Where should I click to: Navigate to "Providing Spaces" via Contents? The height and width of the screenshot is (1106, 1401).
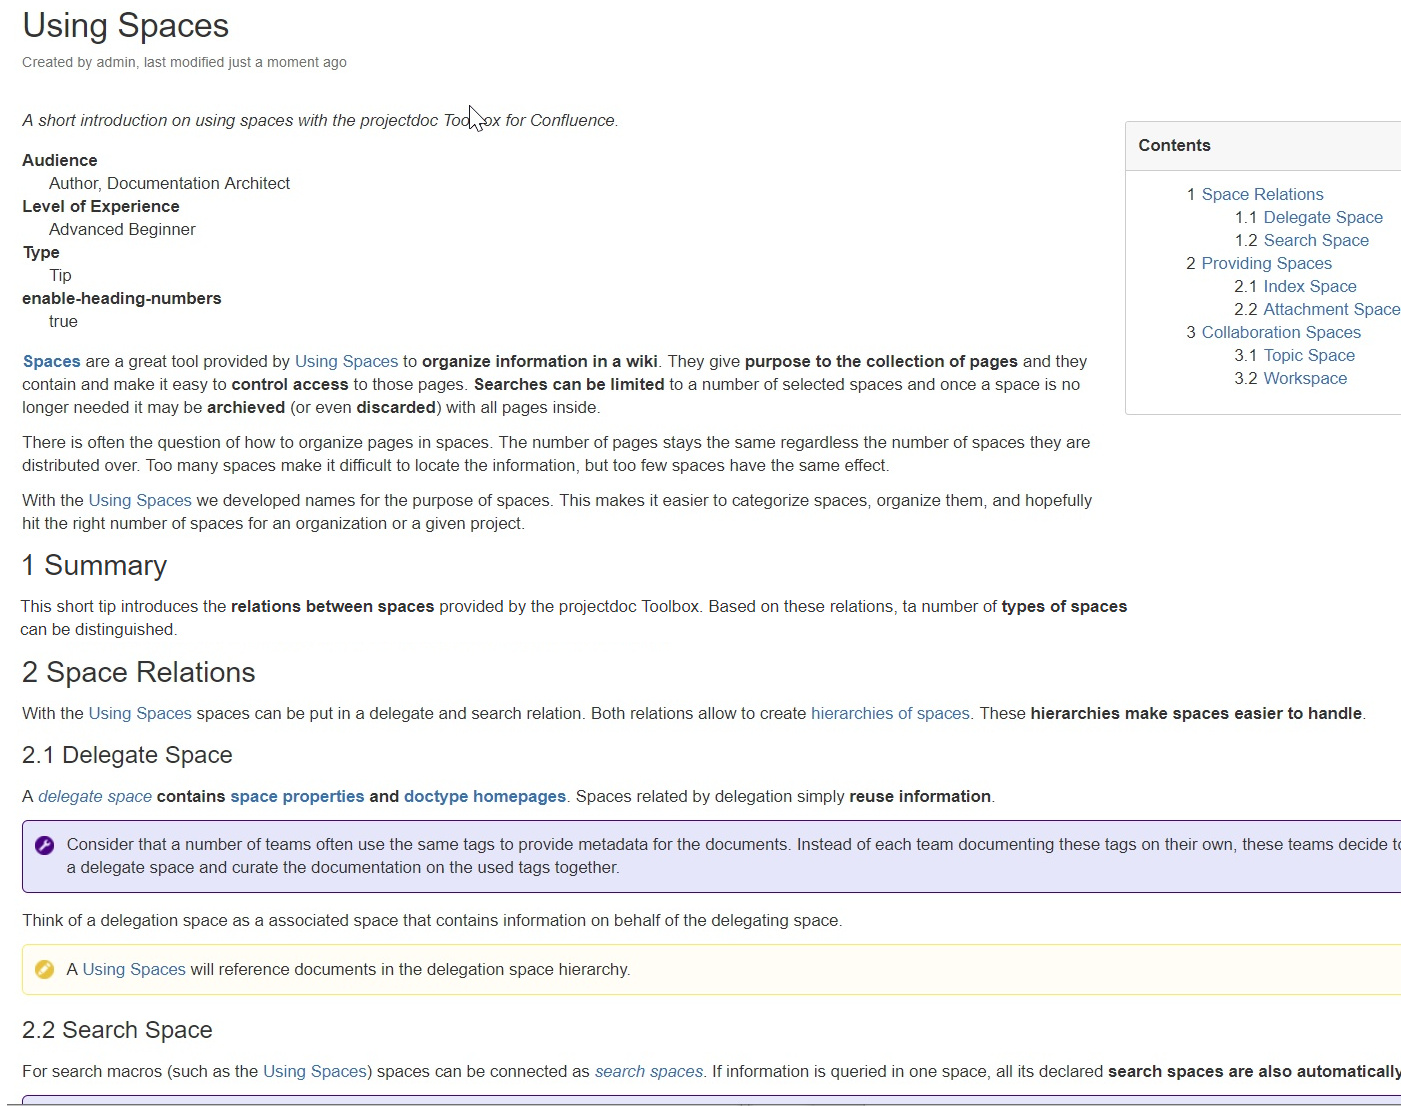click(x=1266, y=263)
